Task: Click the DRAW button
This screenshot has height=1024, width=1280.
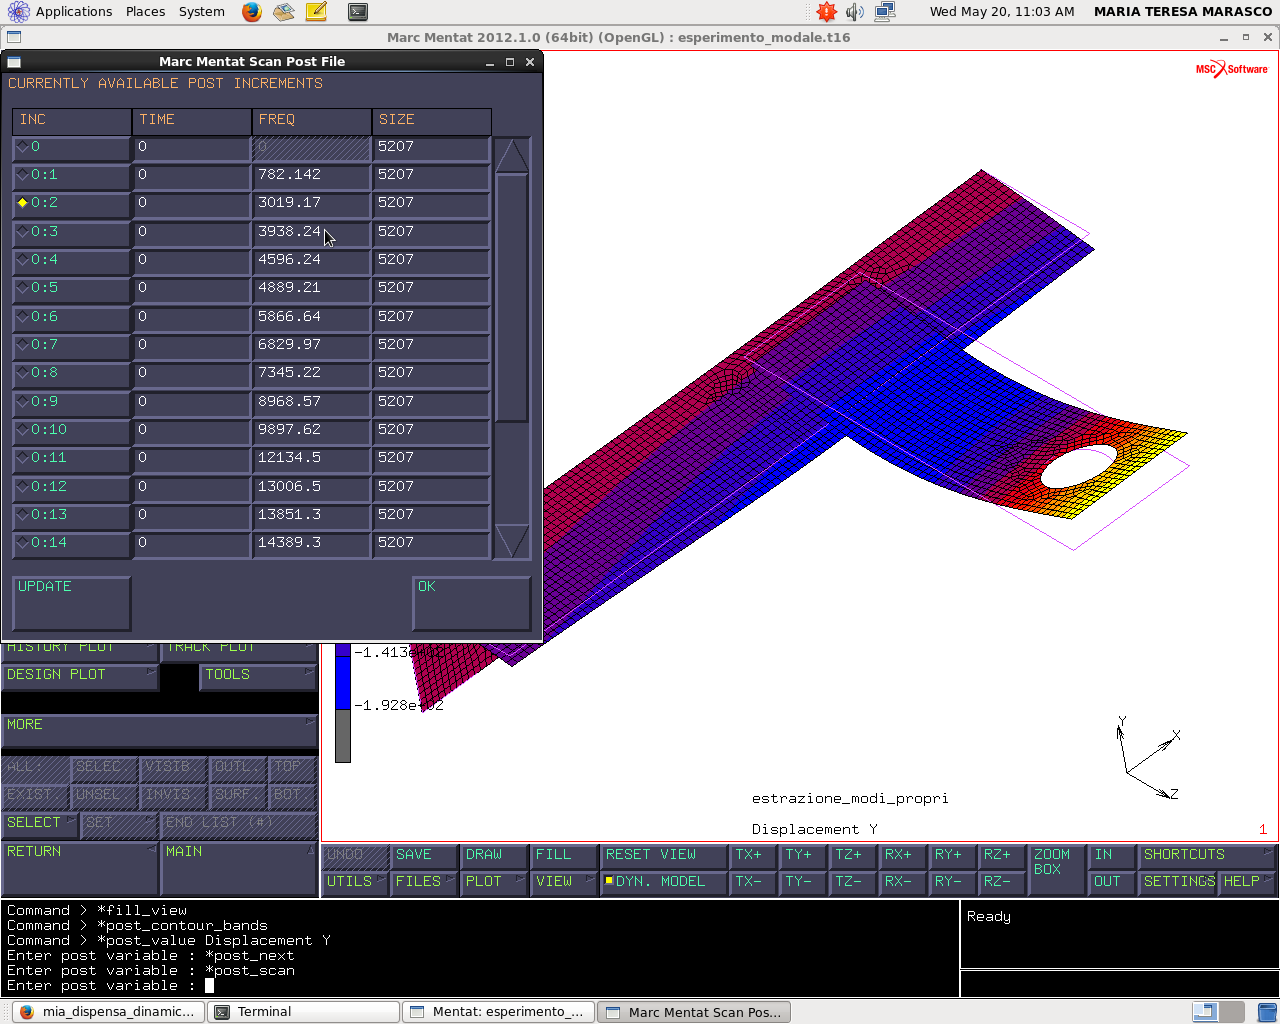Action: 493,855
